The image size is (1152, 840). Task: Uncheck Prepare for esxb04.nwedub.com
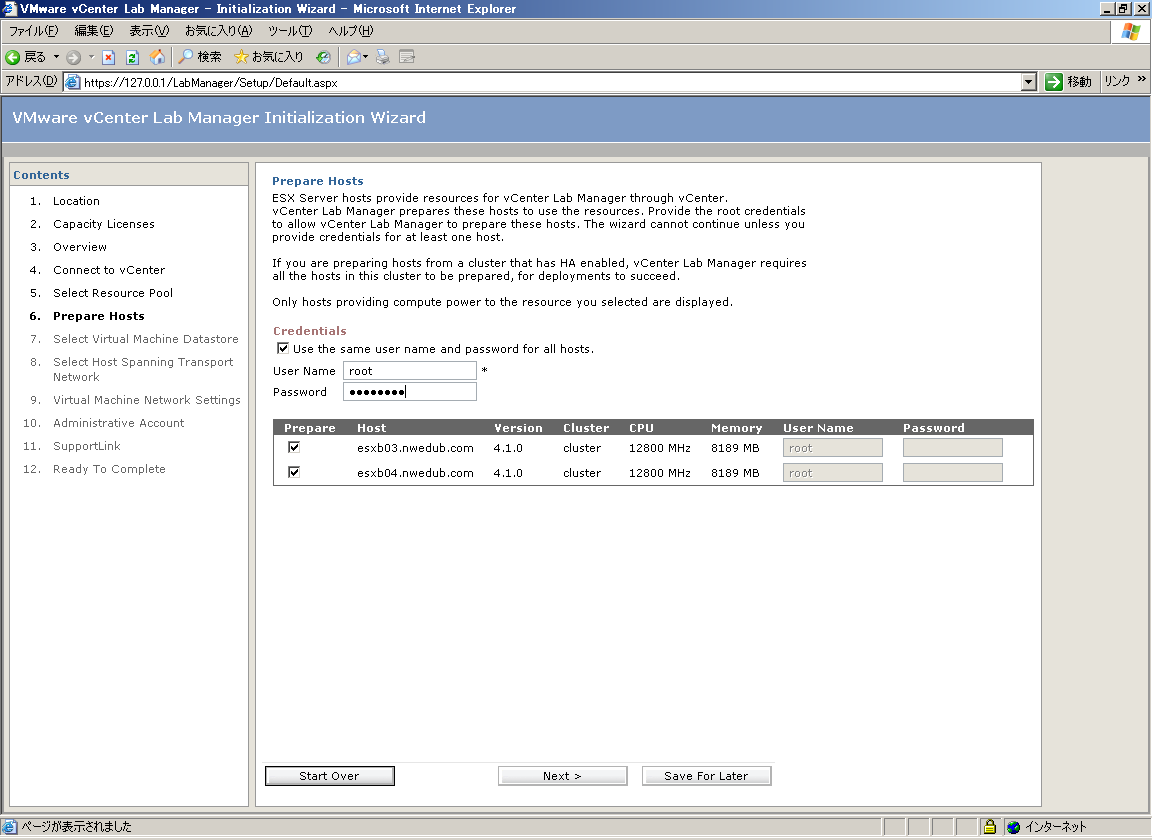pos(294,472)
